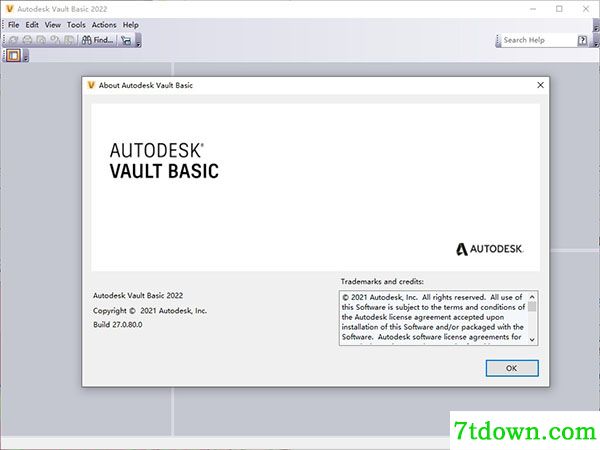Click the Vault icon in the About title bar
The width and height of the screenshot is (600, 450).
91,85
